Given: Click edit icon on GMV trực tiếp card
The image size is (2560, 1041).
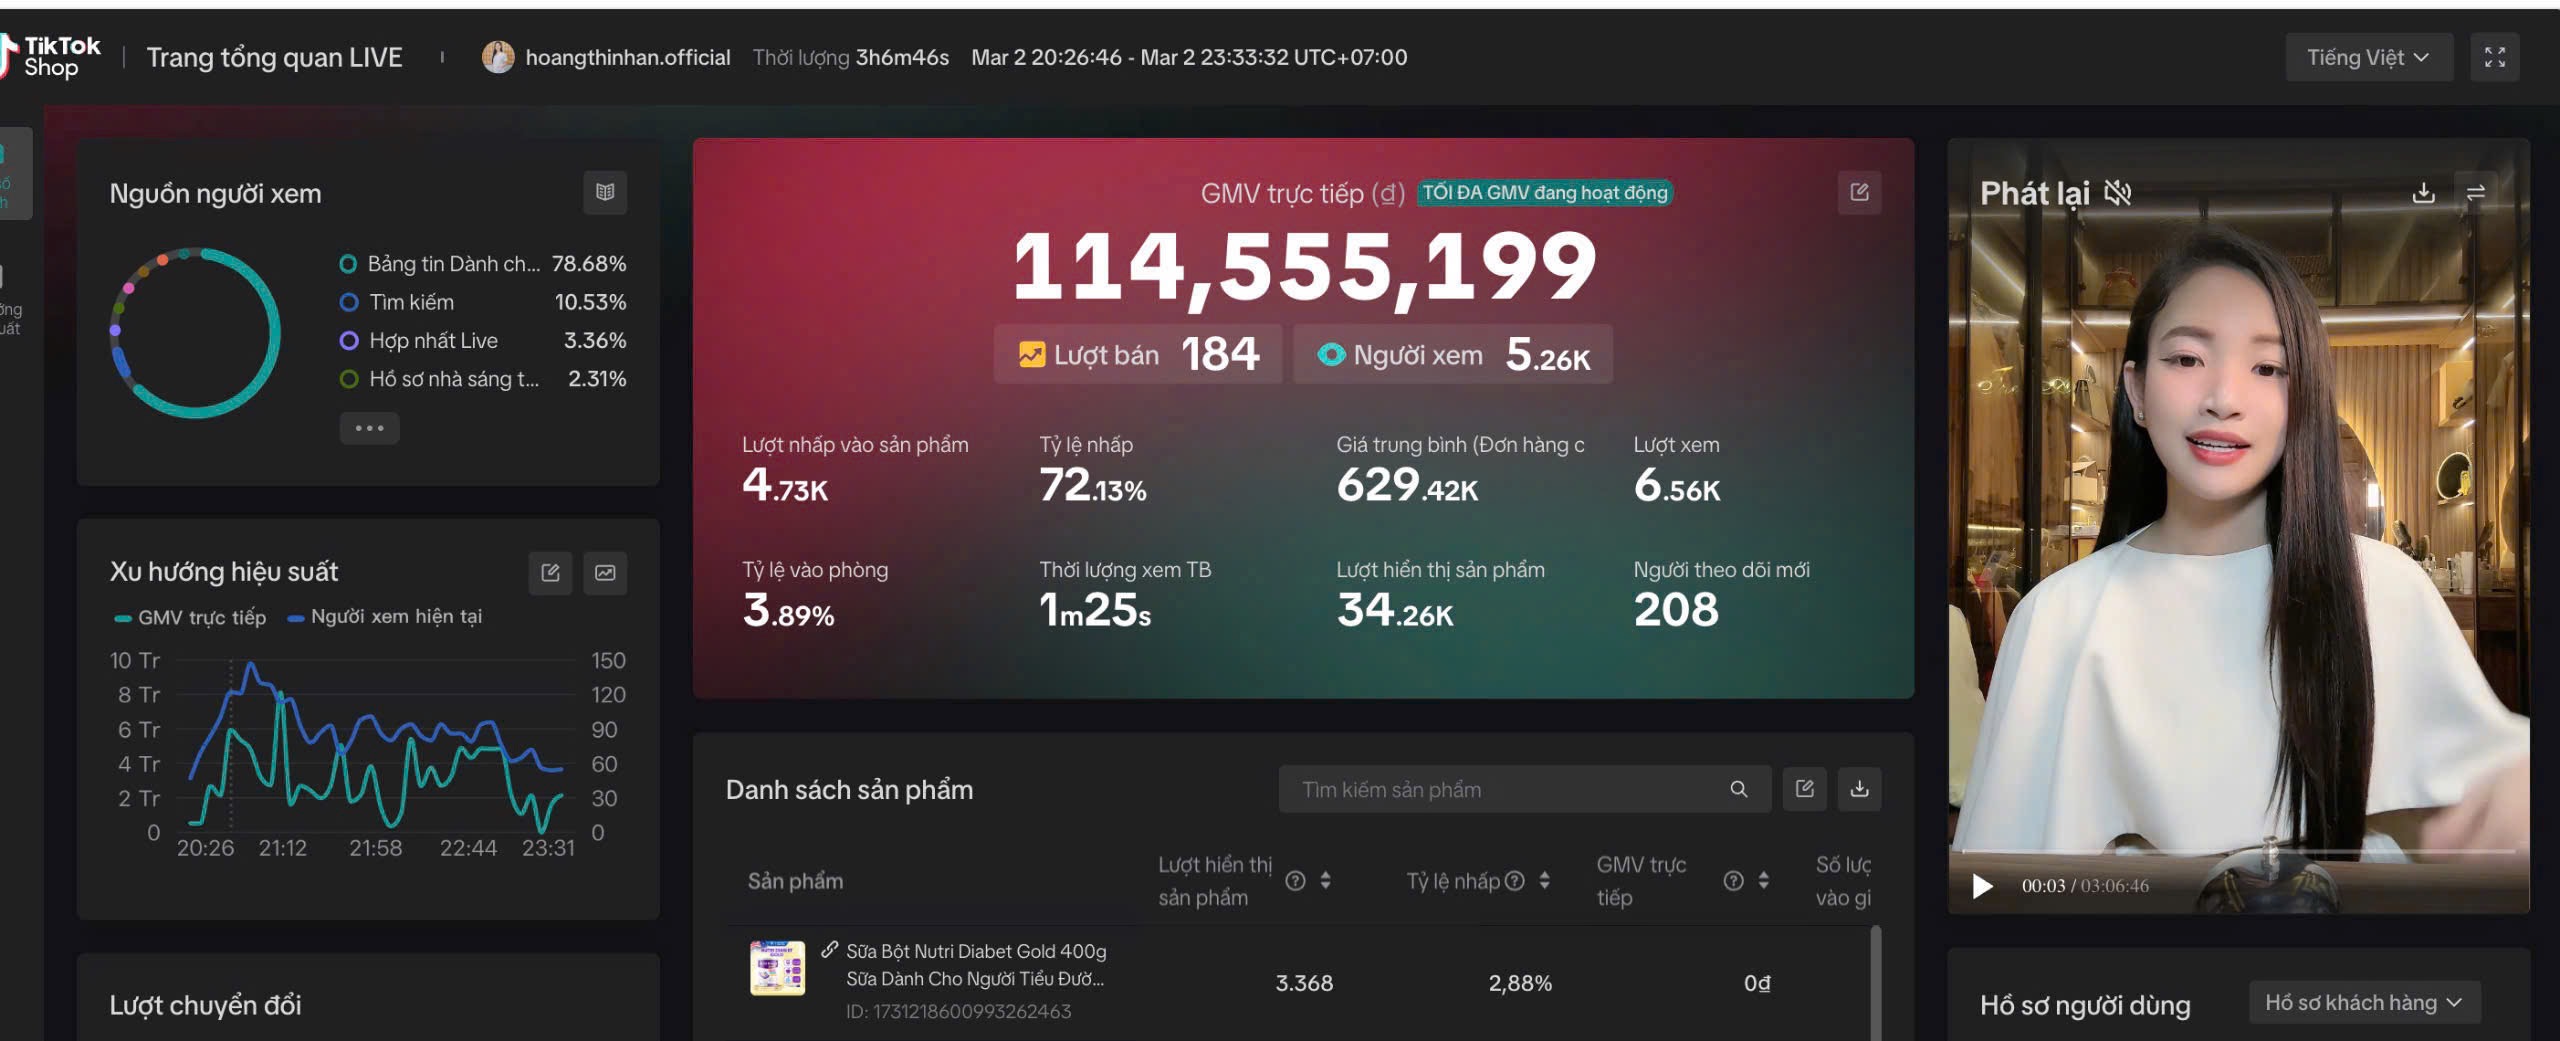Looking at the screenshot, I should coord(1859,192).
